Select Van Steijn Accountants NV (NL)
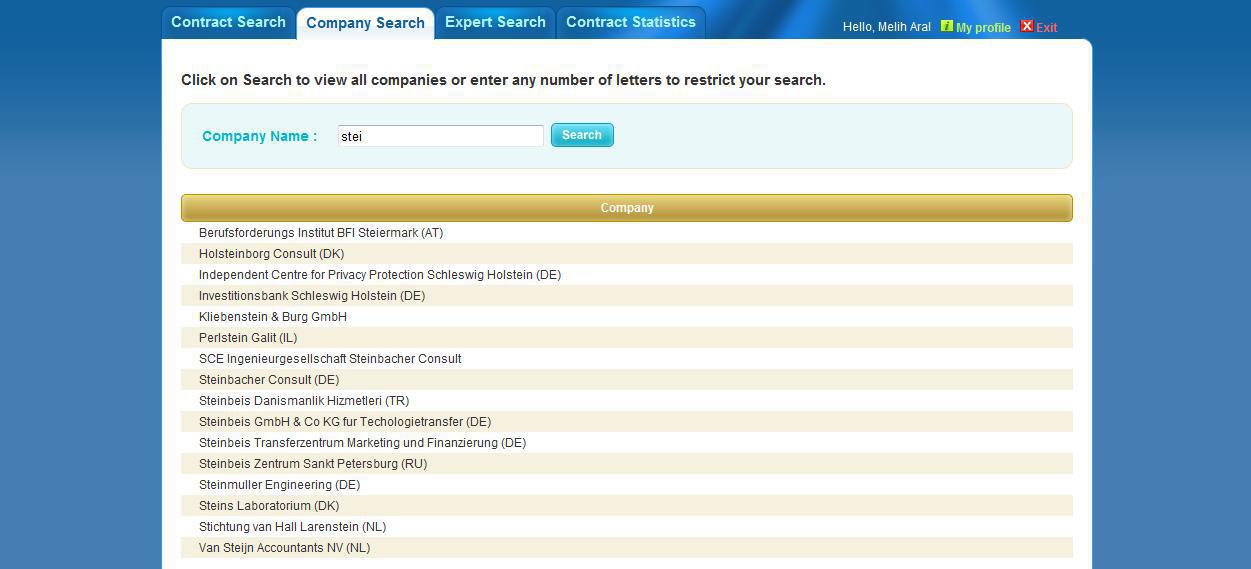1251x569 pixels. [x=284, y=548]
